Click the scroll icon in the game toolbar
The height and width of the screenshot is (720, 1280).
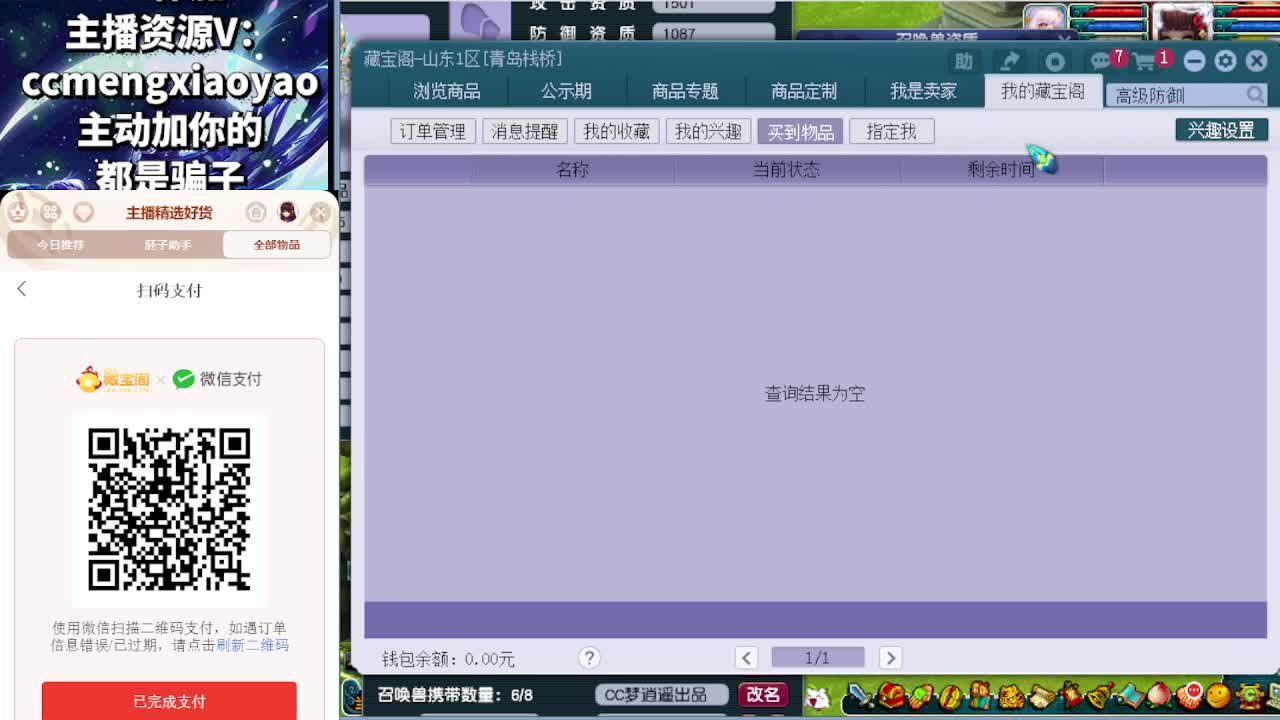tap(1040, 695)
